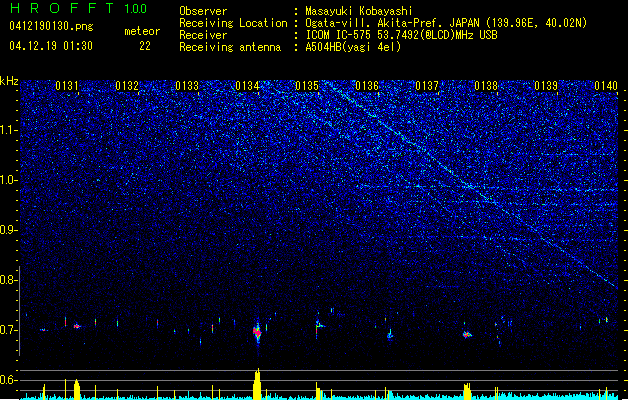This screenshot has height=400, width=629.
Task: Click time marker 0137
Action: 427,86
